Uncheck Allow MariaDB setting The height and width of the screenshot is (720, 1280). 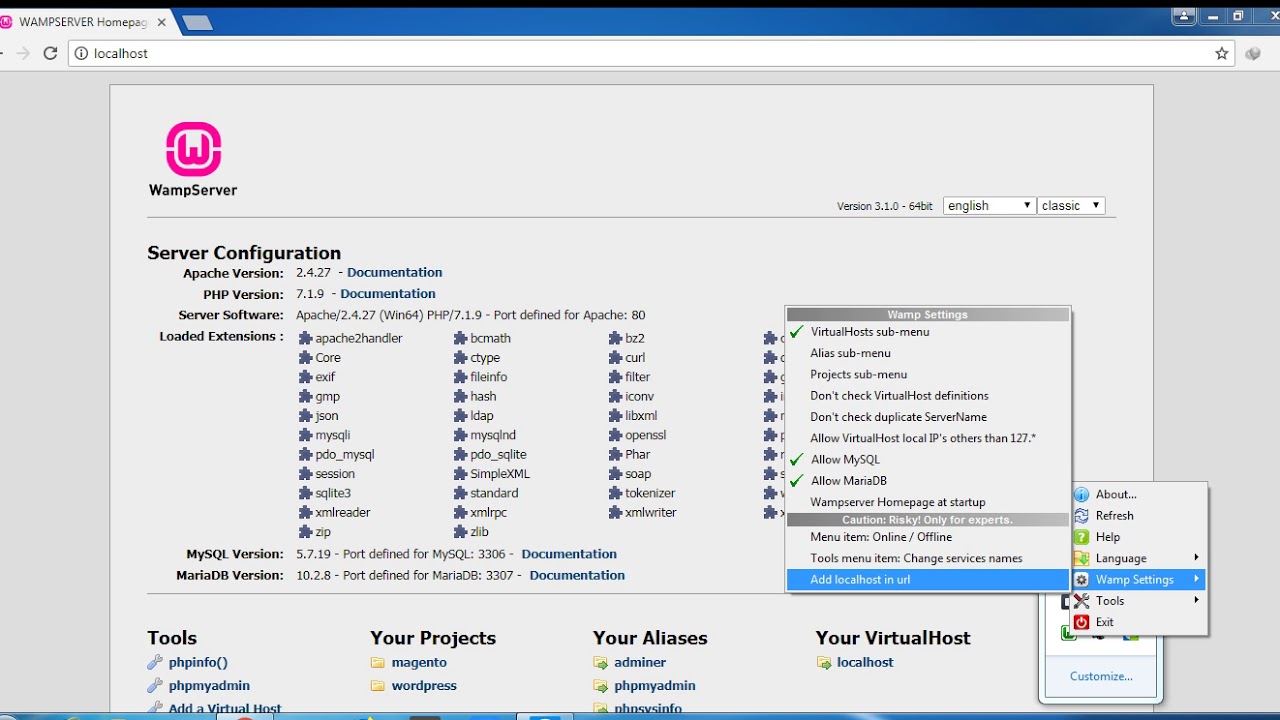click(928, 480)
